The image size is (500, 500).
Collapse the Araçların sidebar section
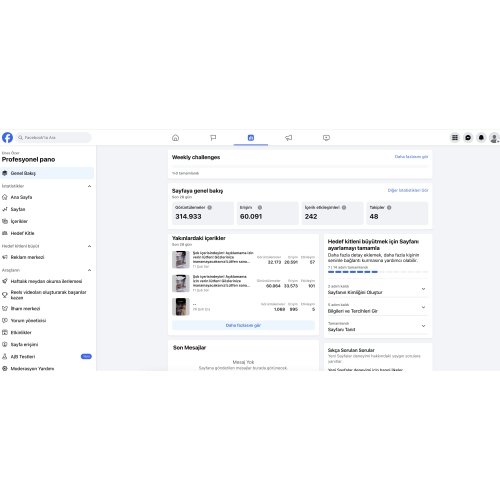[89, 270]
